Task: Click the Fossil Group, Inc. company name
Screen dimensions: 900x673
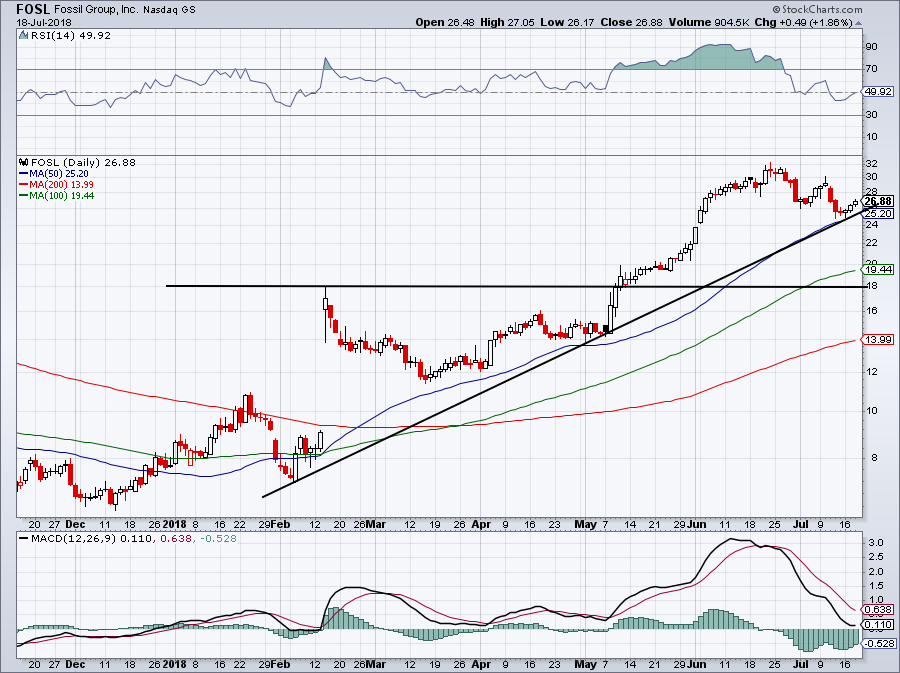Action: coord(96,10)
